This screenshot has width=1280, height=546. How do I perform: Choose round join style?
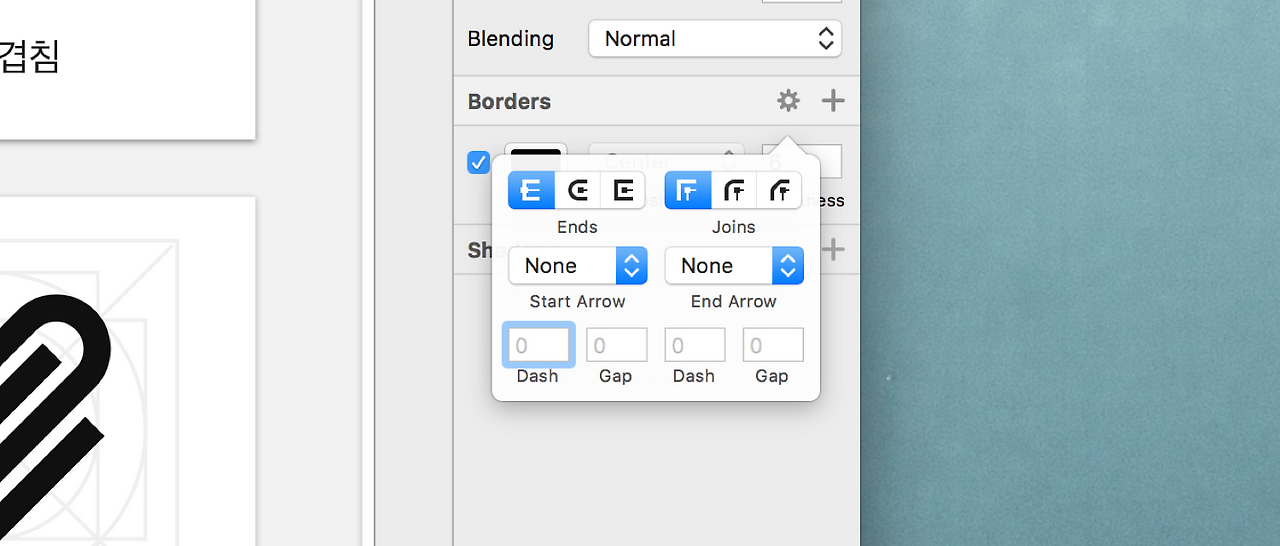click(x=734, y=190)
